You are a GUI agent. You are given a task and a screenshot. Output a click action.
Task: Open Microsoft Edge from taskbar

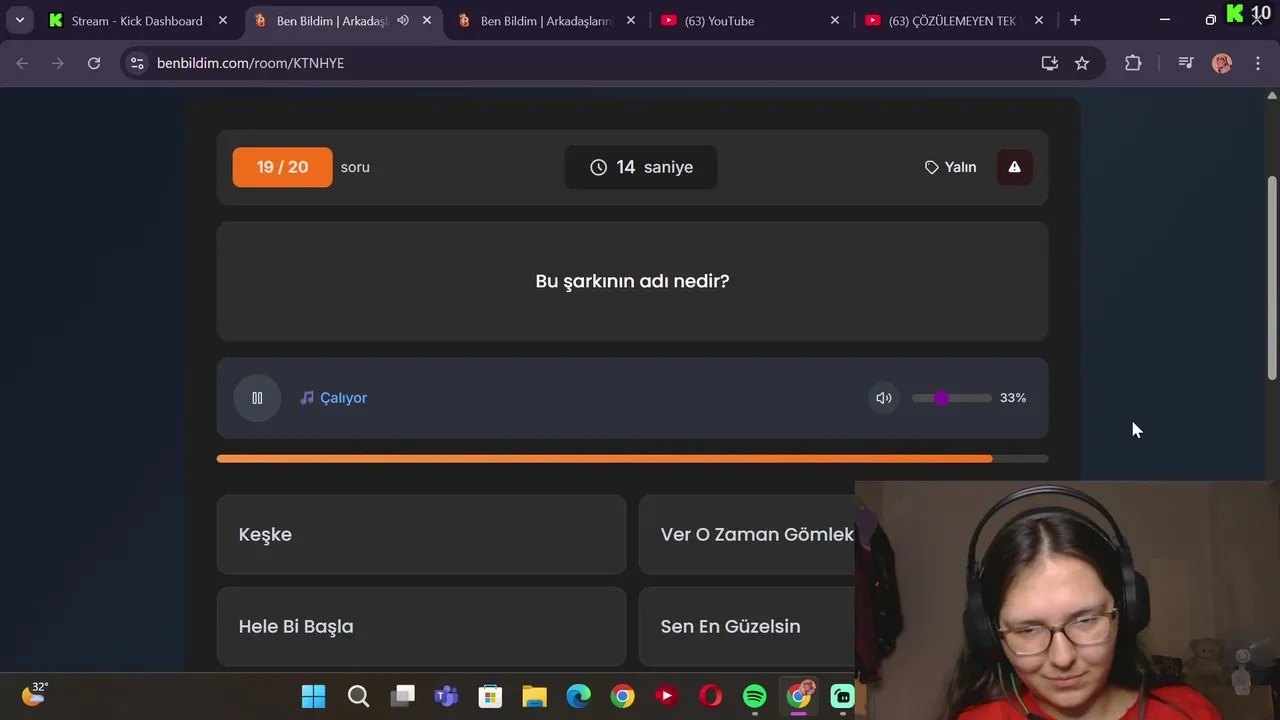tap(578, 696)
